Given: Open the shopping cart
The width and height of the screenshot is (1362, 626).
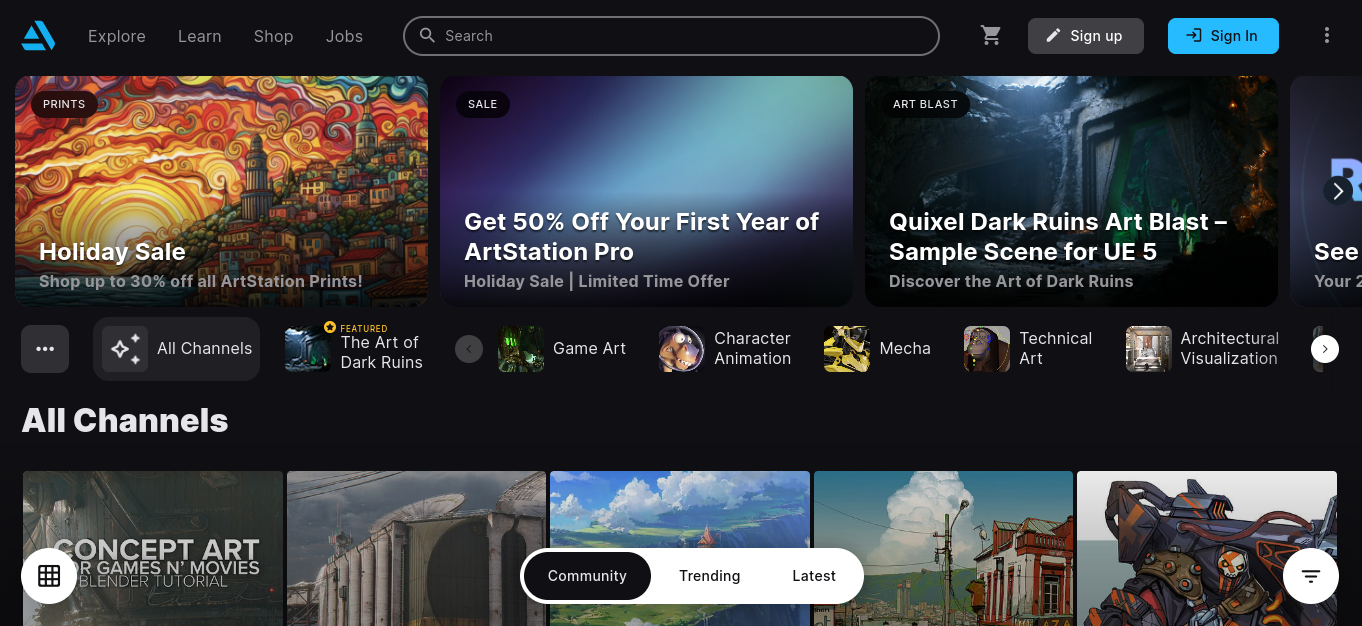Looking at the screenshot, I should 991,36.
